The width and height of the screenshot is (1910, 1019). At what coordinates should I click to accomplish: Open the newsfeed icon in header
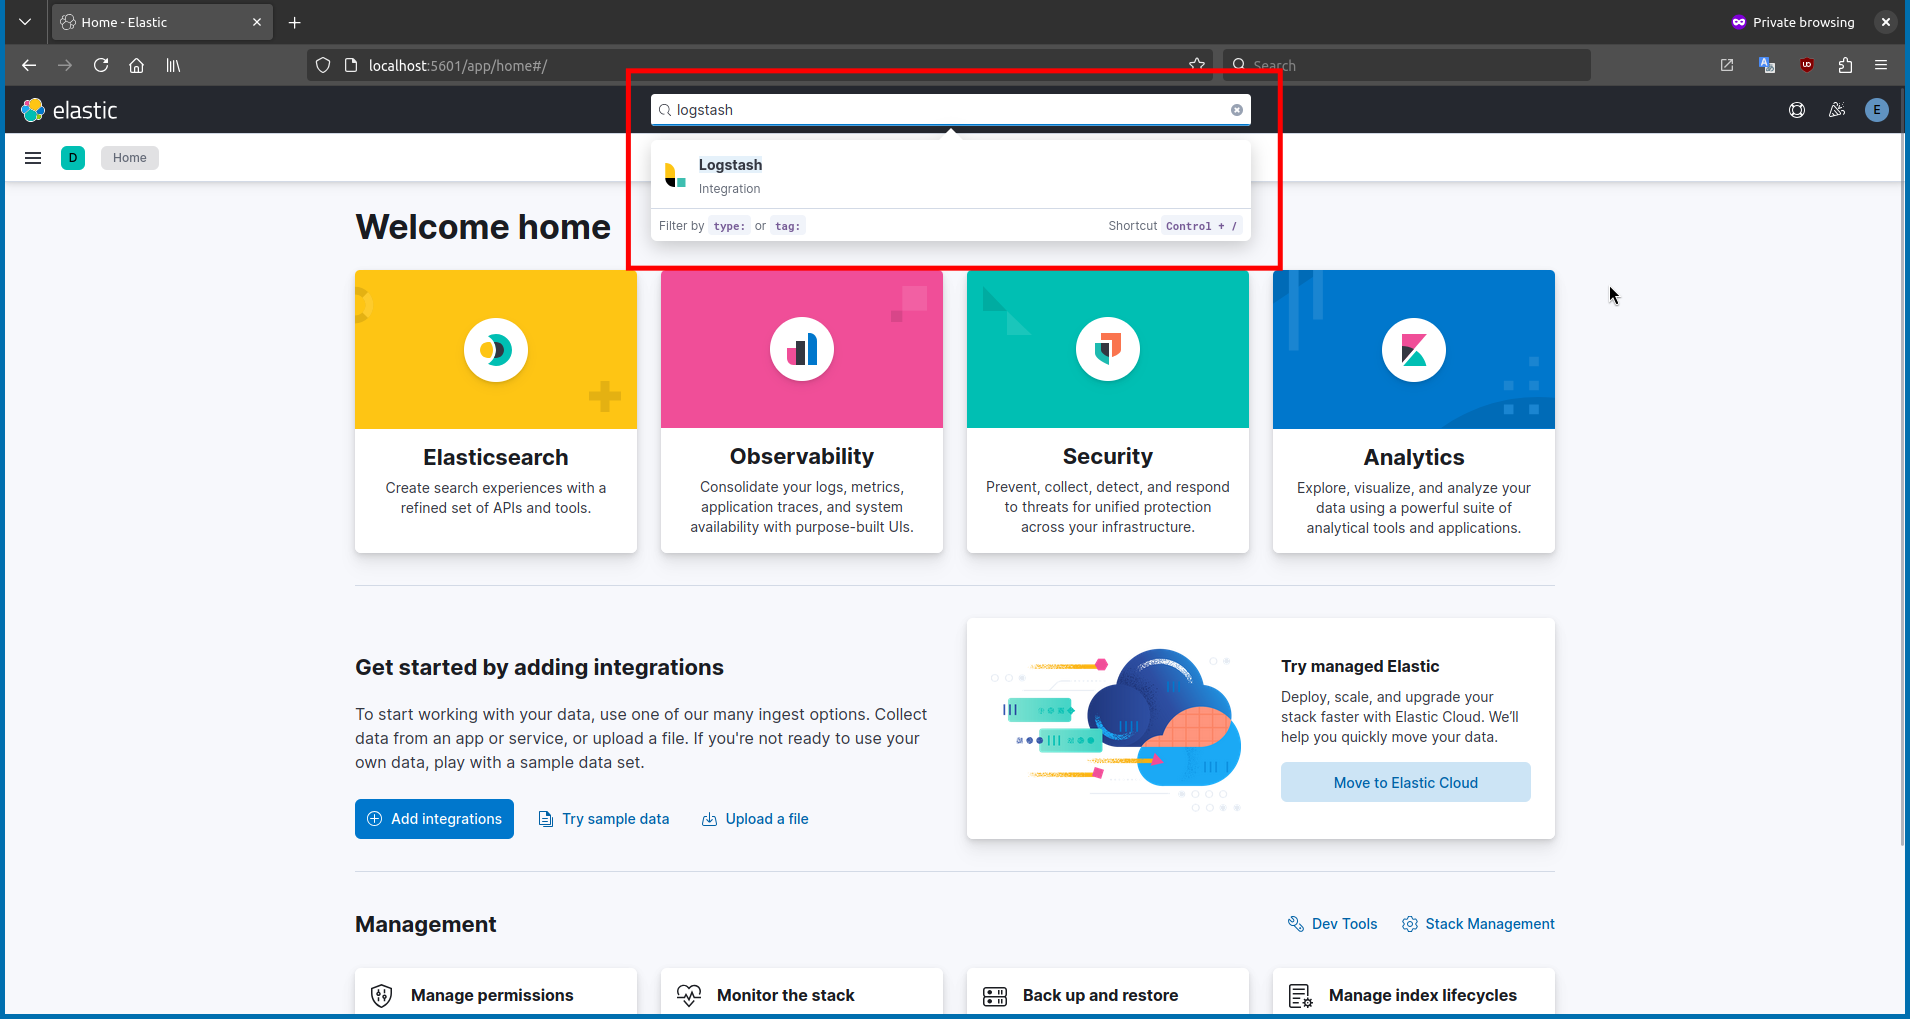1837,110
